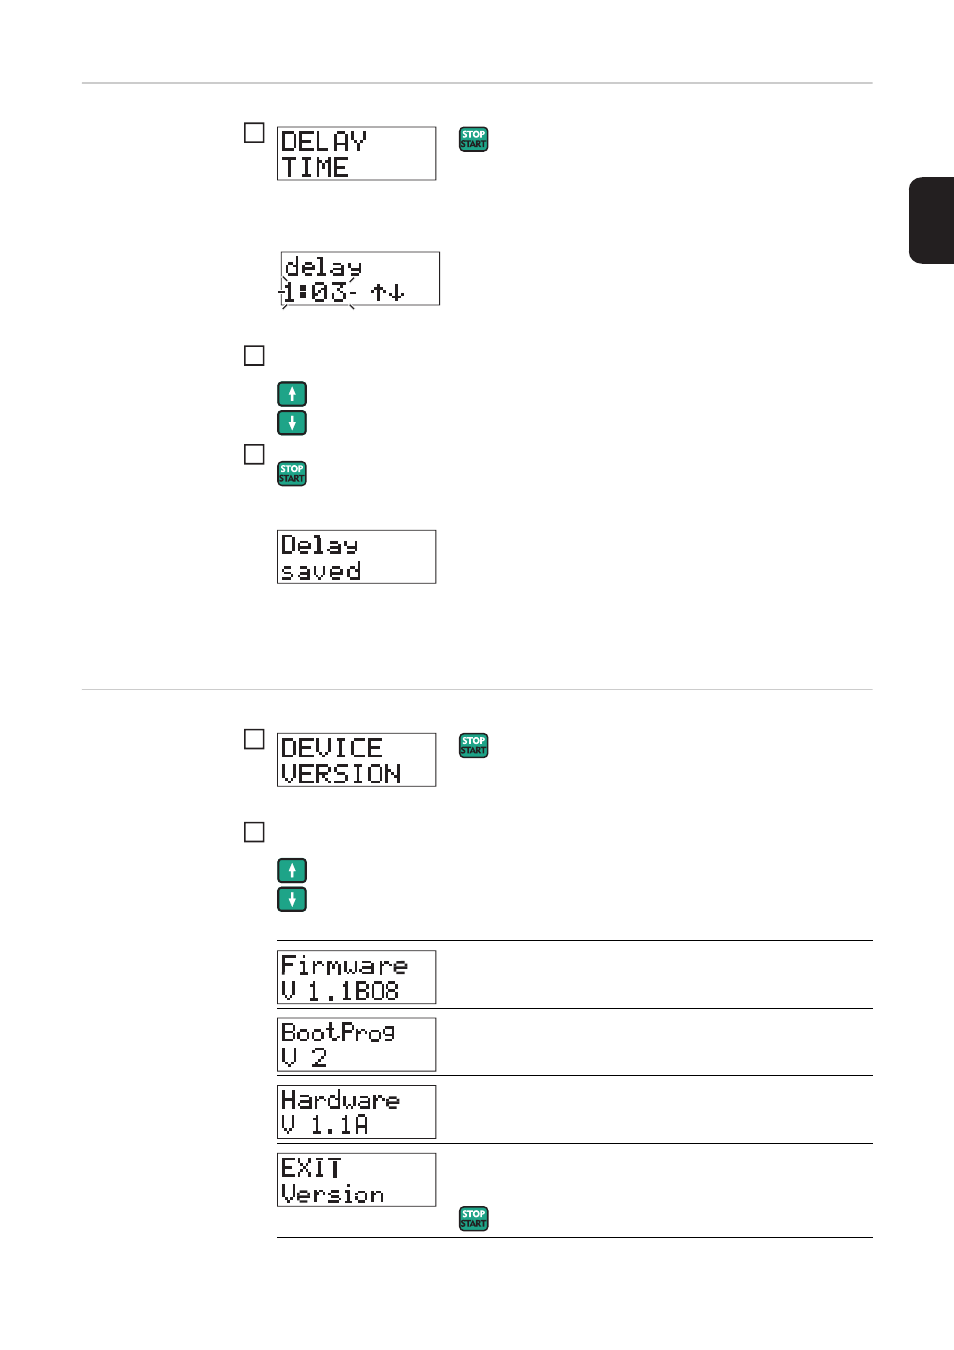Tick the checkbox above the first up-arrow key

(x=254, y=355)
